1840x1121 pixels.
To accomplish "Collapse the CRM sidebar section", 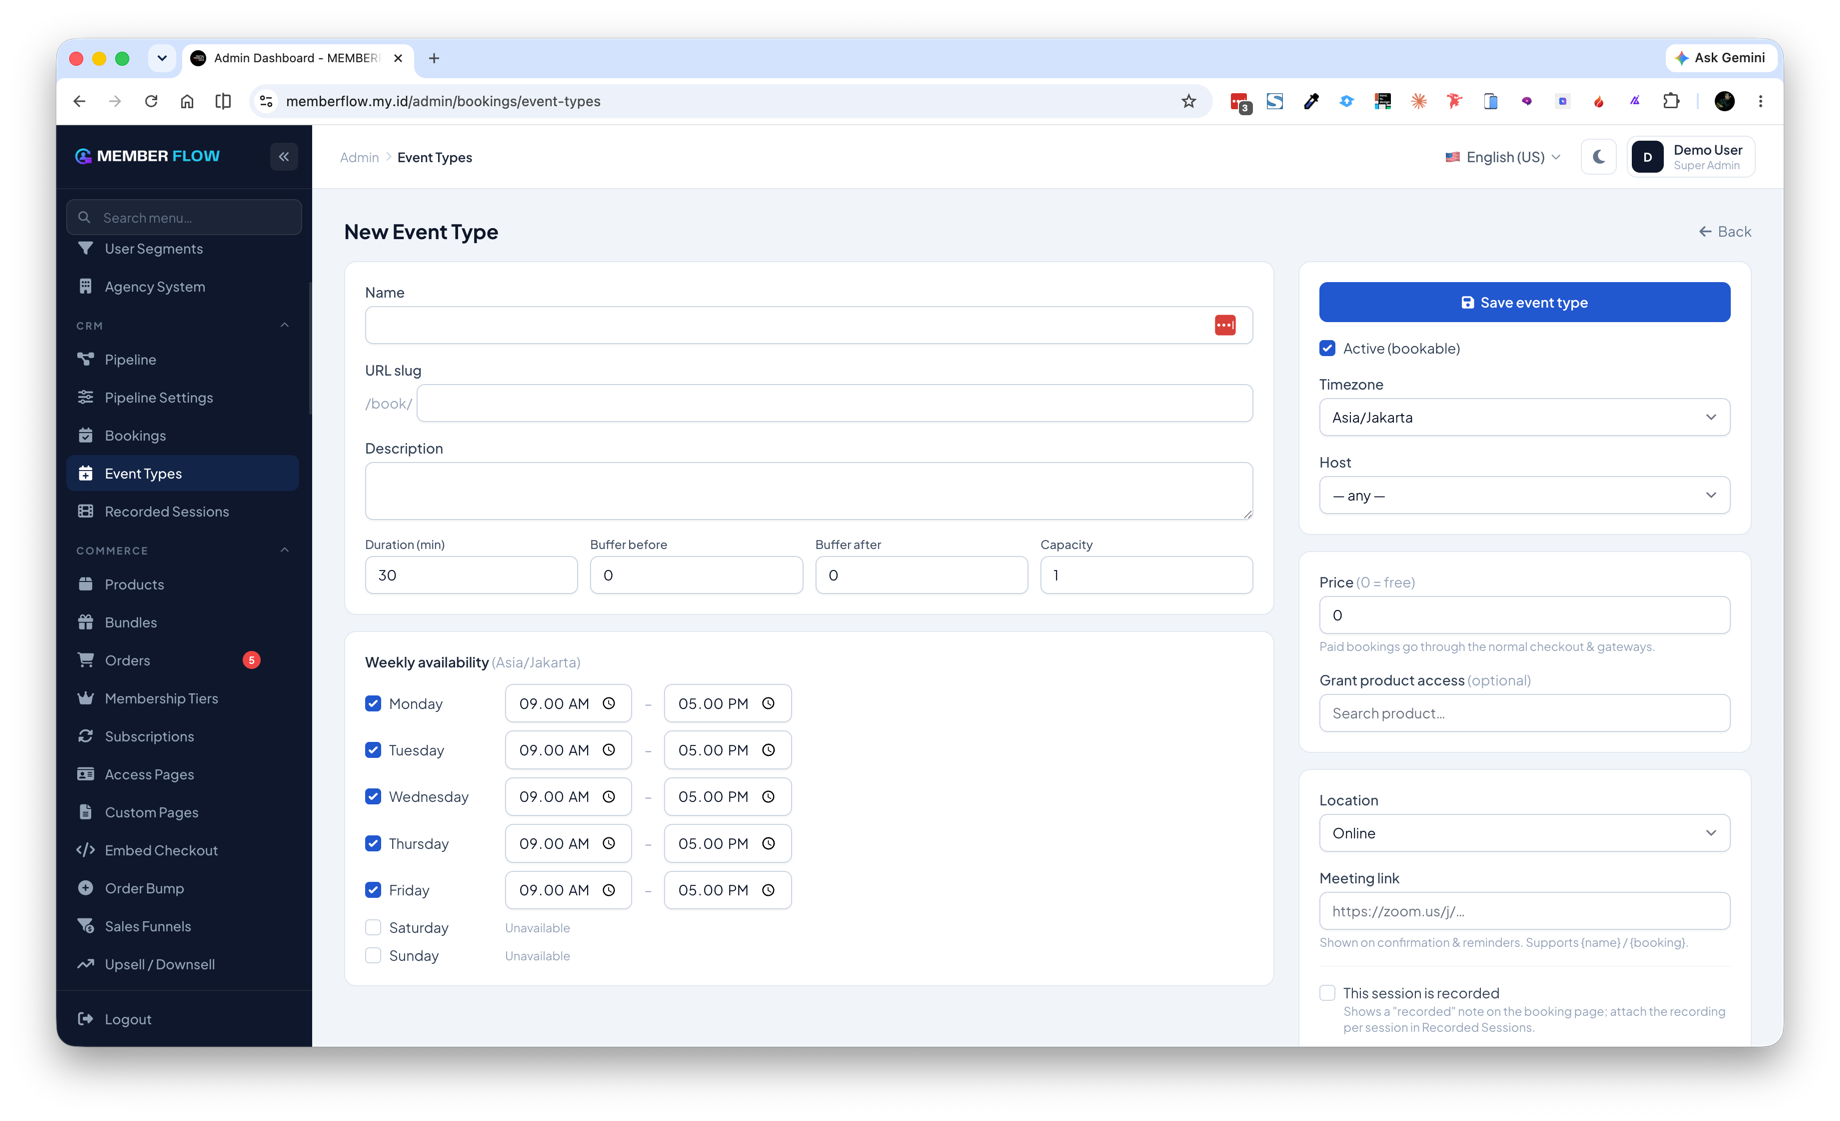I will coord(284,325).
